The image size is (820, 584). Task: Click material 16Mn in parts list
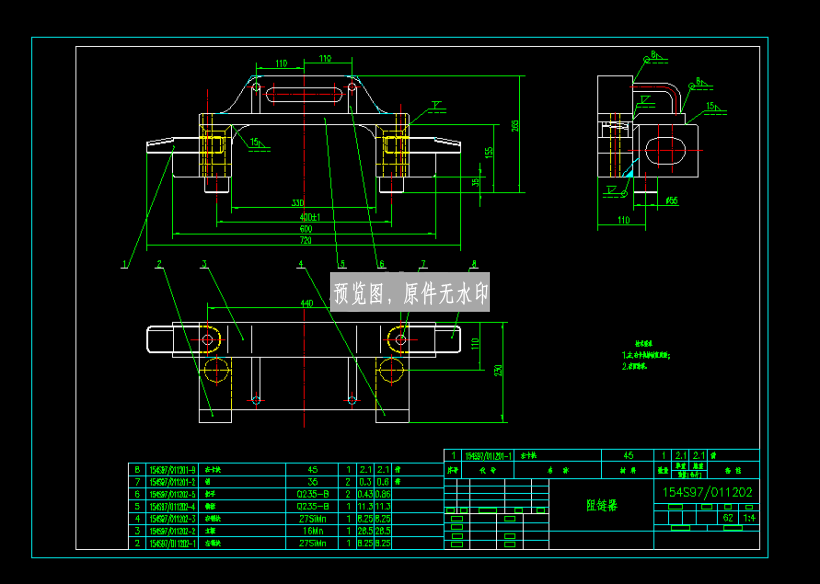tap(312, 531)
